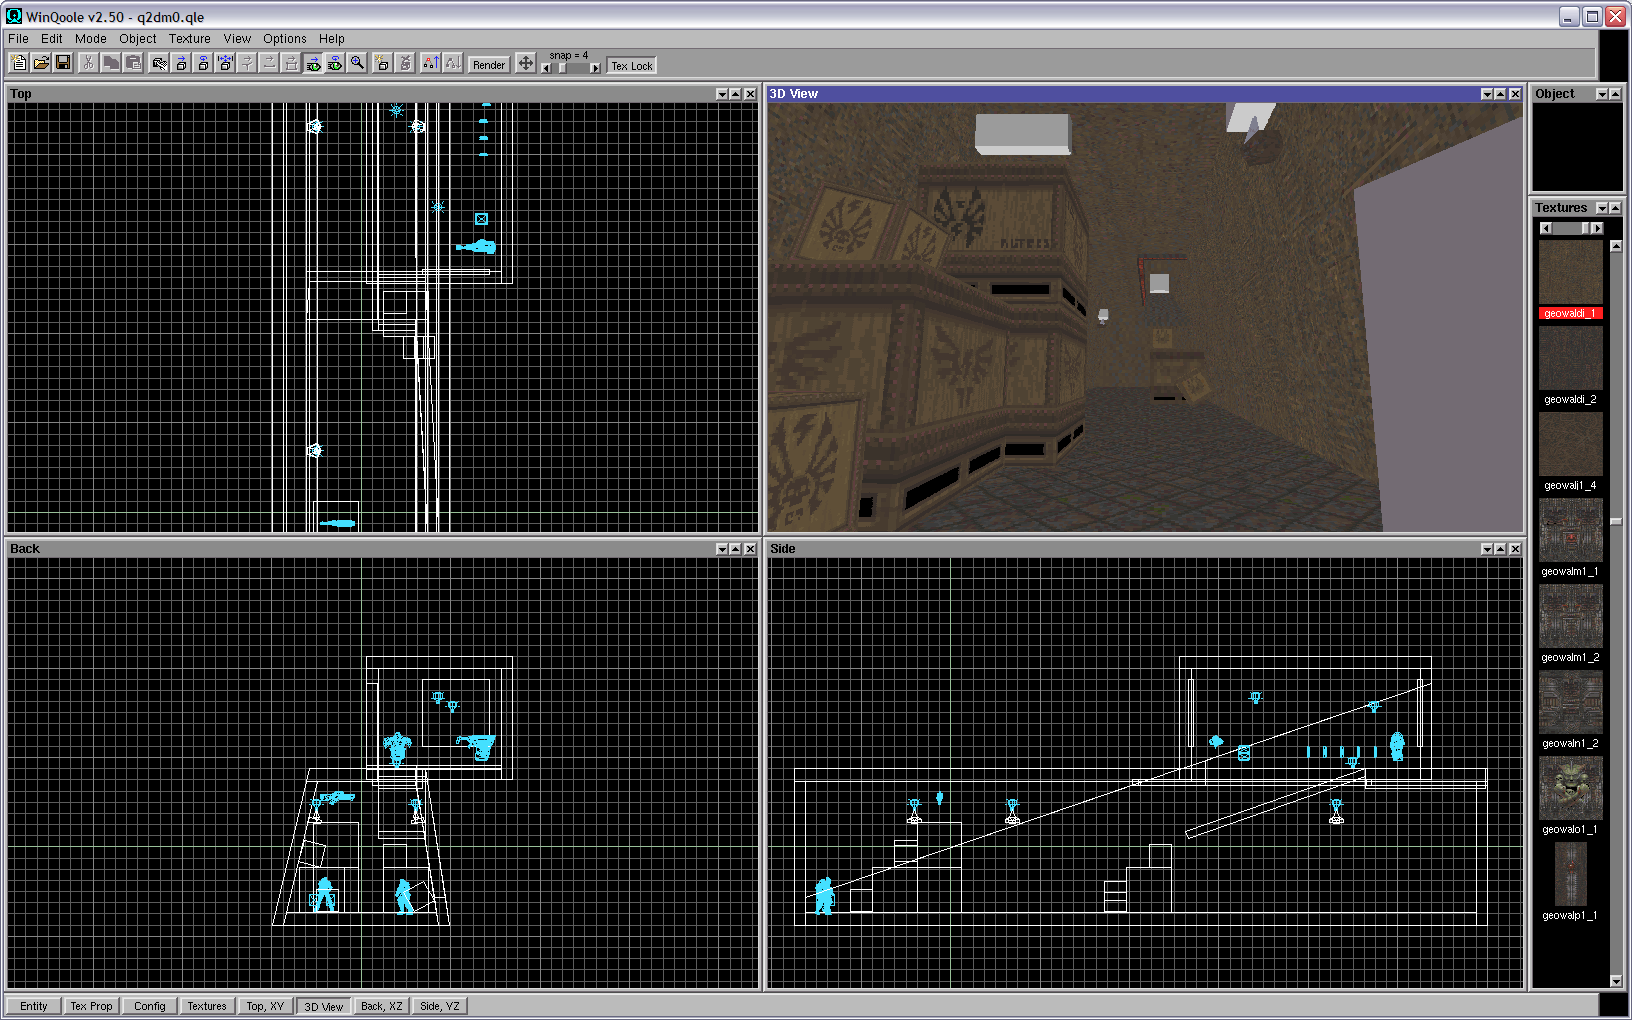Select the geowalm1_1 texture thumbnail
1632x1020 pixels.
[x=1571, y=531]
